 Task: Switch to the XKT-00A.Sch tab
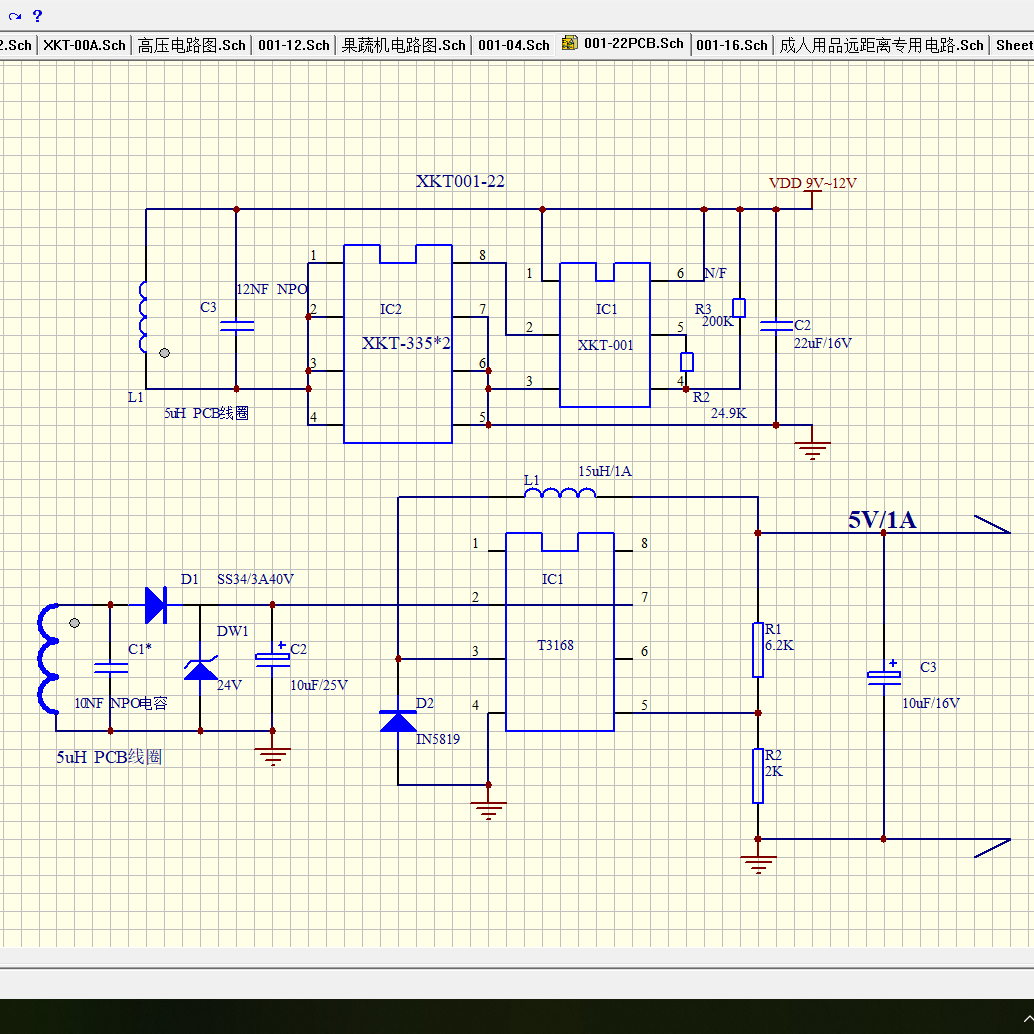click(x=84, y=45)
